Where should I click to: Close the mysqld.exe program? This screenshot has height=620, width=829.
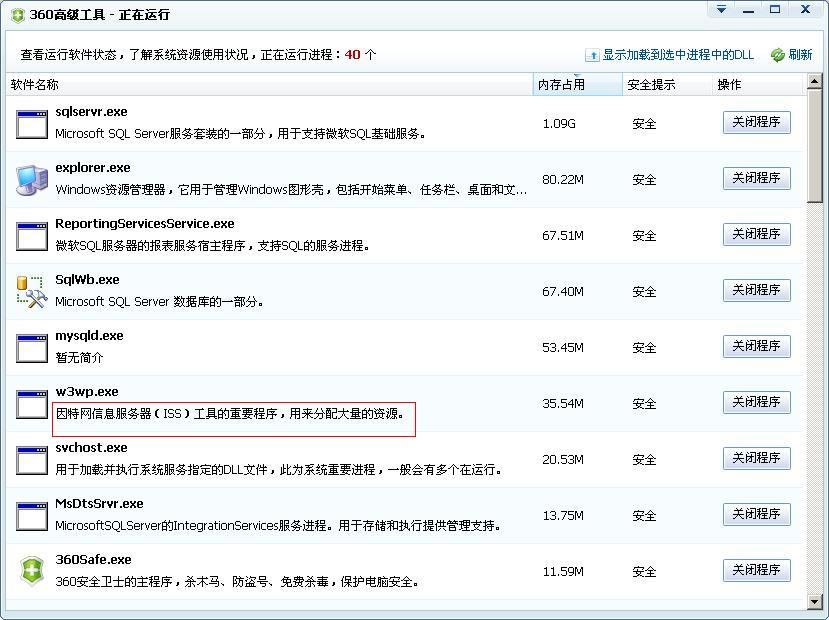757,346
